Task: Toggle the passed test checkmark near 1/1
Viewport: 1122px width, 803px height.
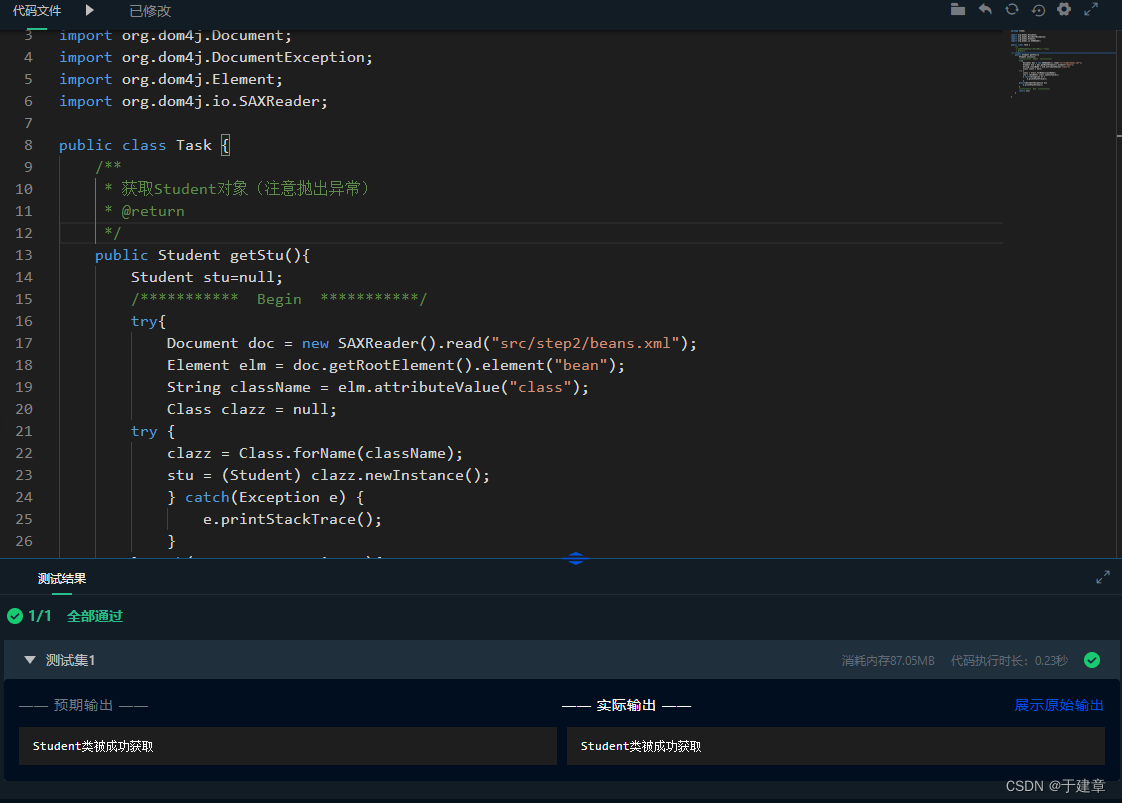Action: [14, 616]
